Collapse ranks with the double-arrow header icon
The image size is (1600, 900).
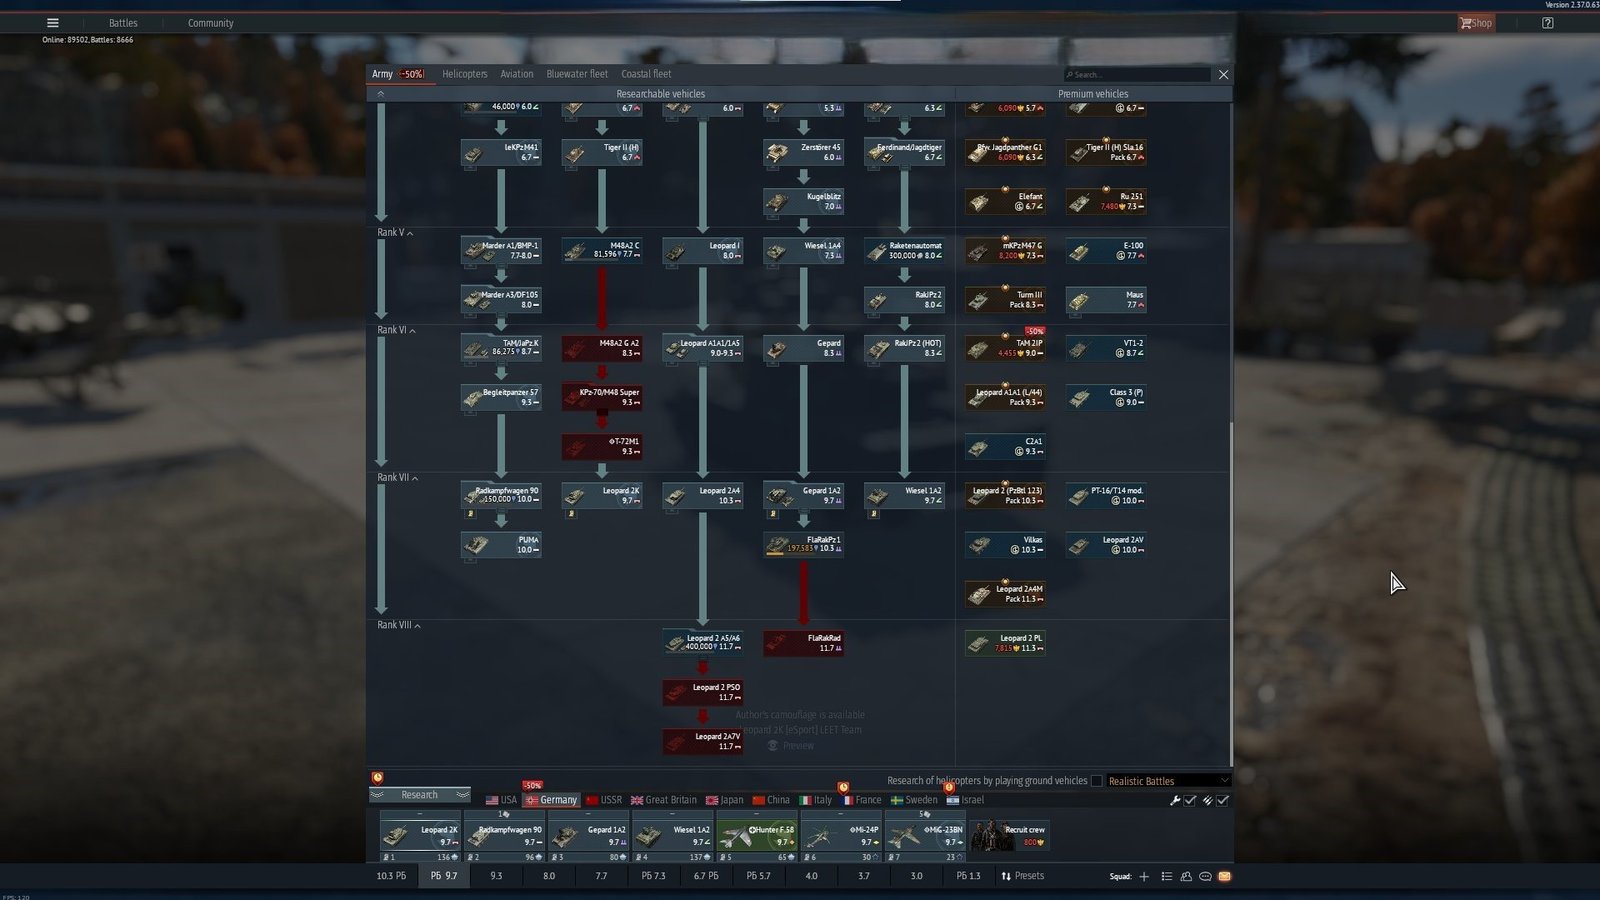click(x=381, y=94)
